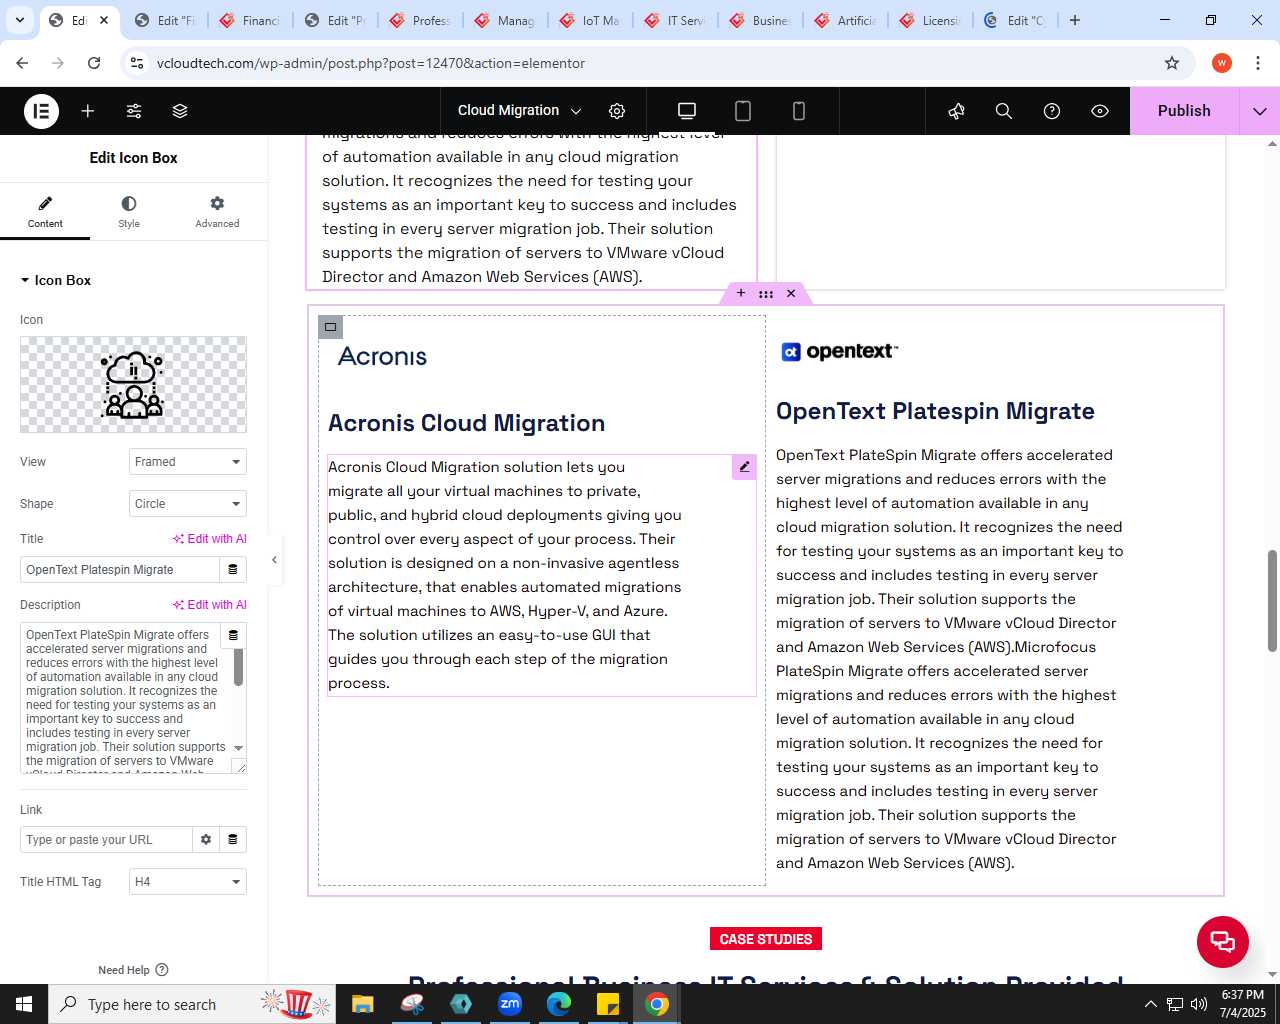1280x1024 pixels.
Task: Open Zoom from the taskbar
Action: (x=510, y=1004)
